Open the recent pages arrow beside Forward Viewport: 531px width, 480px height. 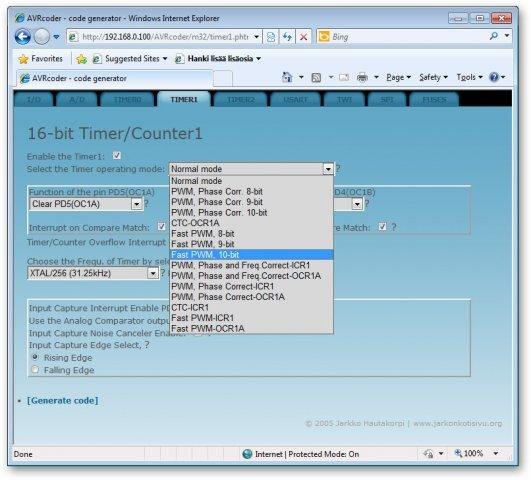(56, 37)
